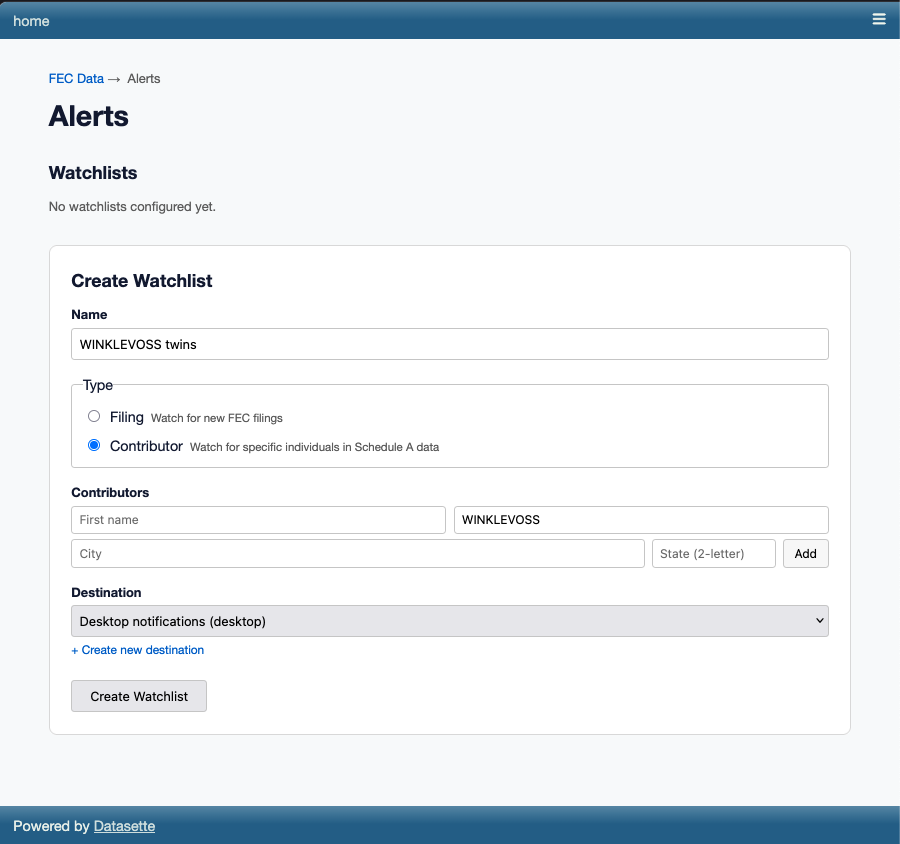The image size is (900, 844).
Task: Open the Datasette link in footer
Action: 124,826
